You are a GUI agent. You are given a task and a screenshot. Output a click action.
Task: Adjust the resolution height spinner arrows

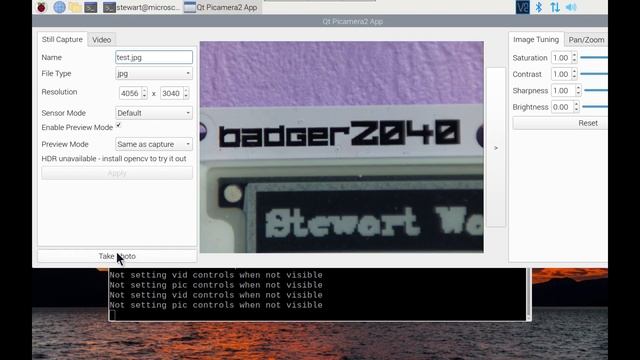tap(186, 93)
